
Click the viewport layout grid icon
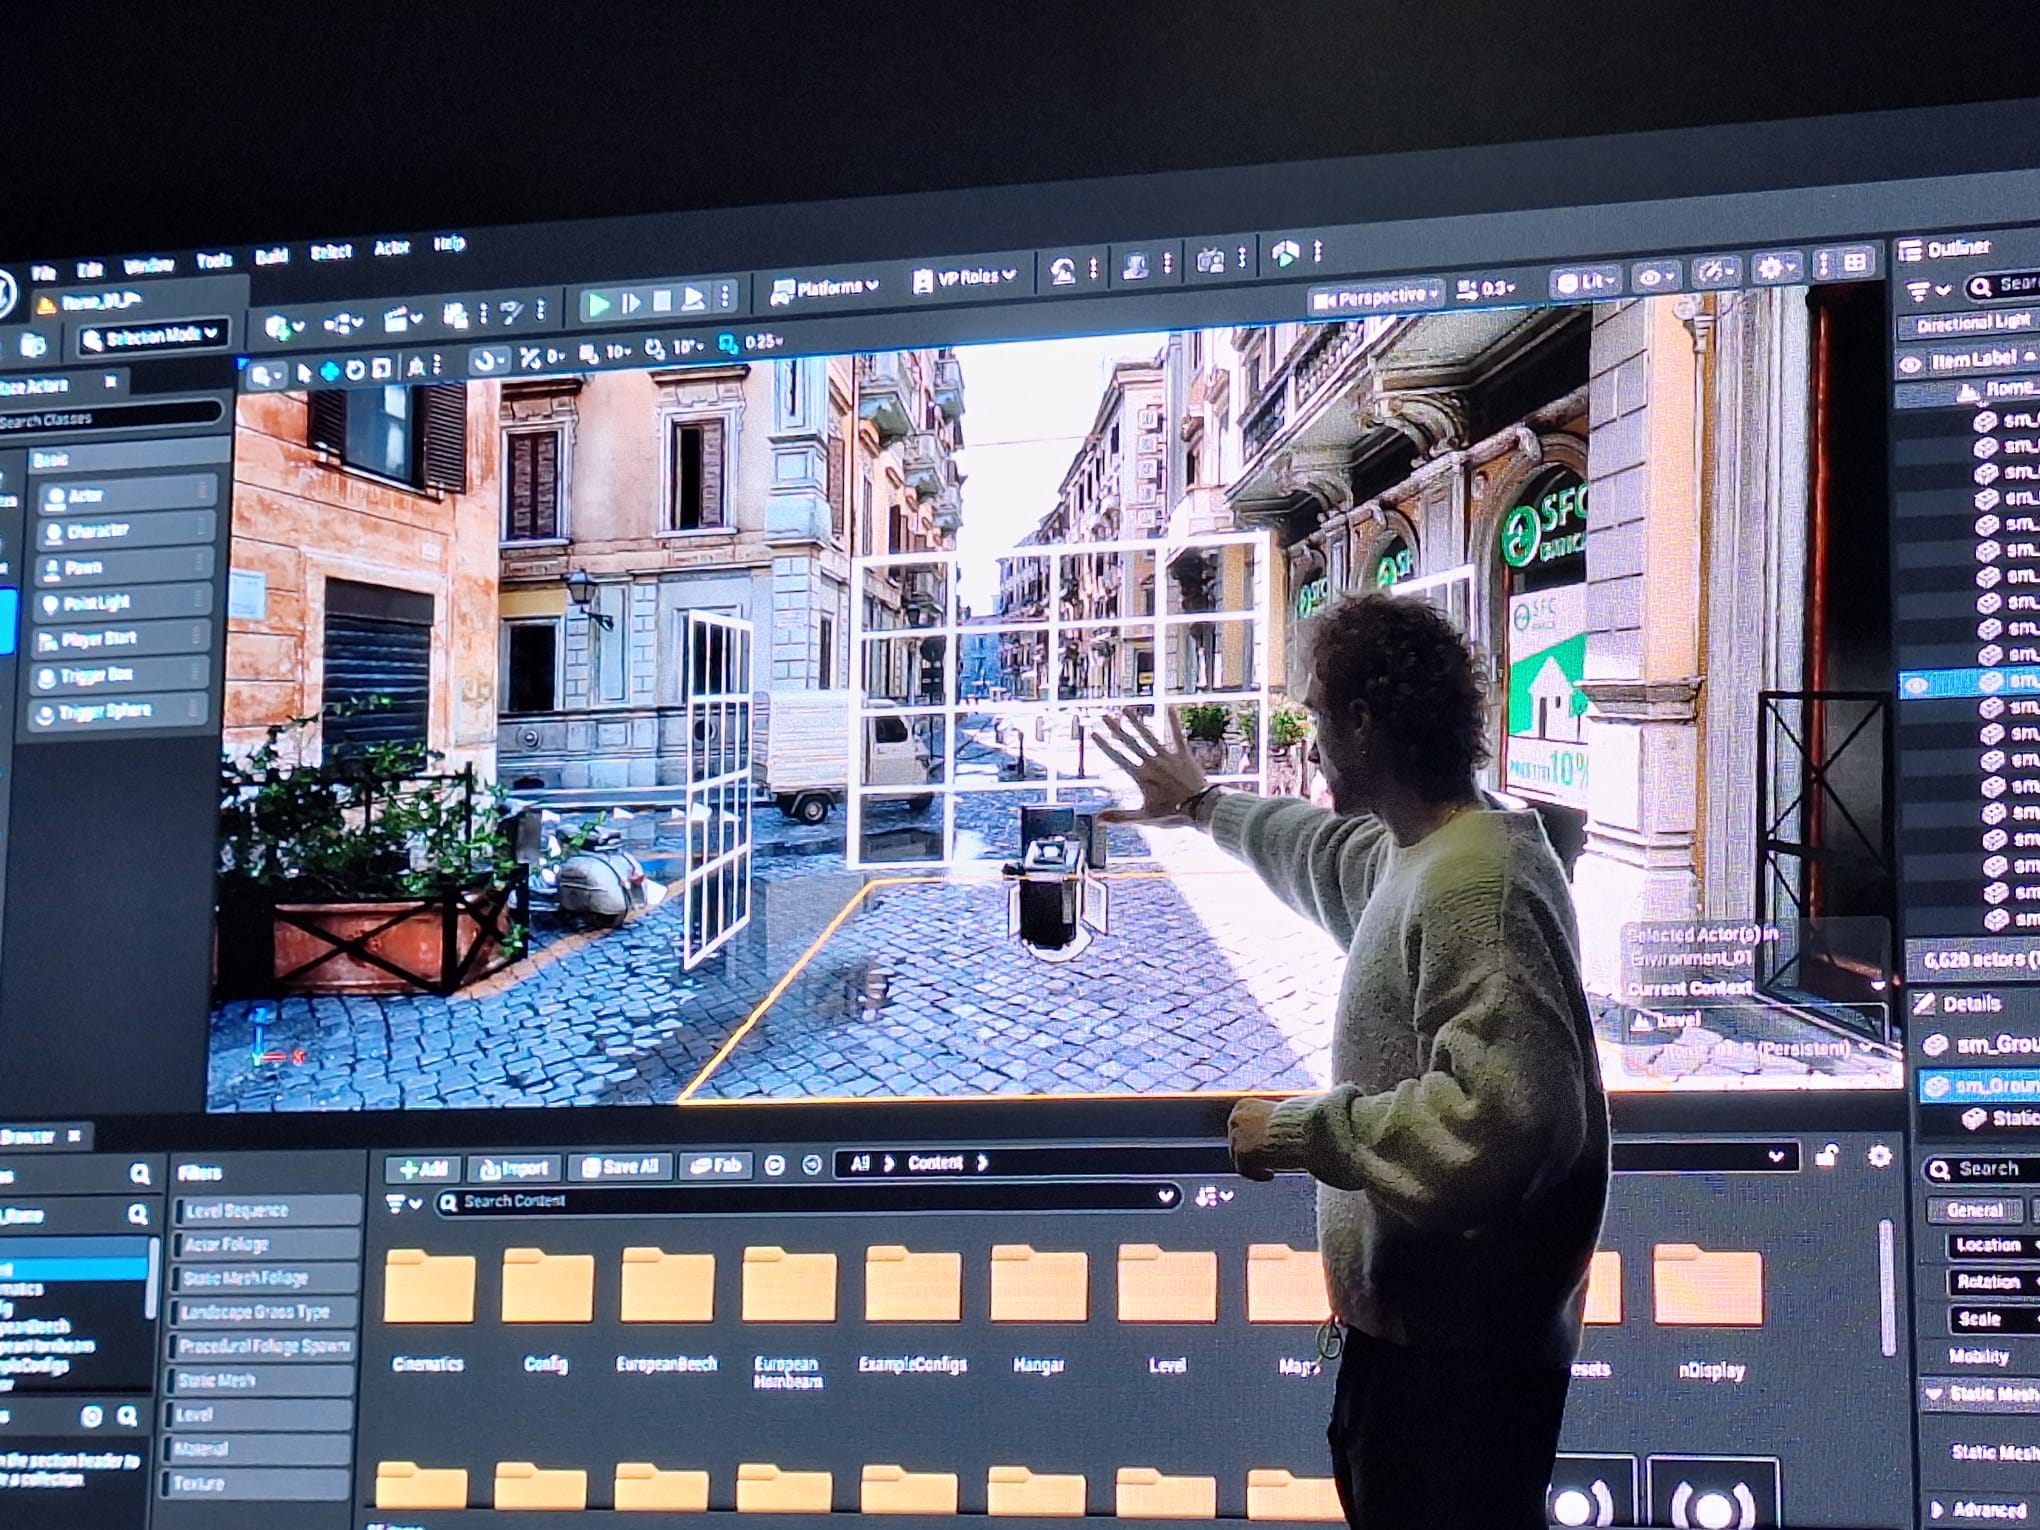(x=1855, y=263)
